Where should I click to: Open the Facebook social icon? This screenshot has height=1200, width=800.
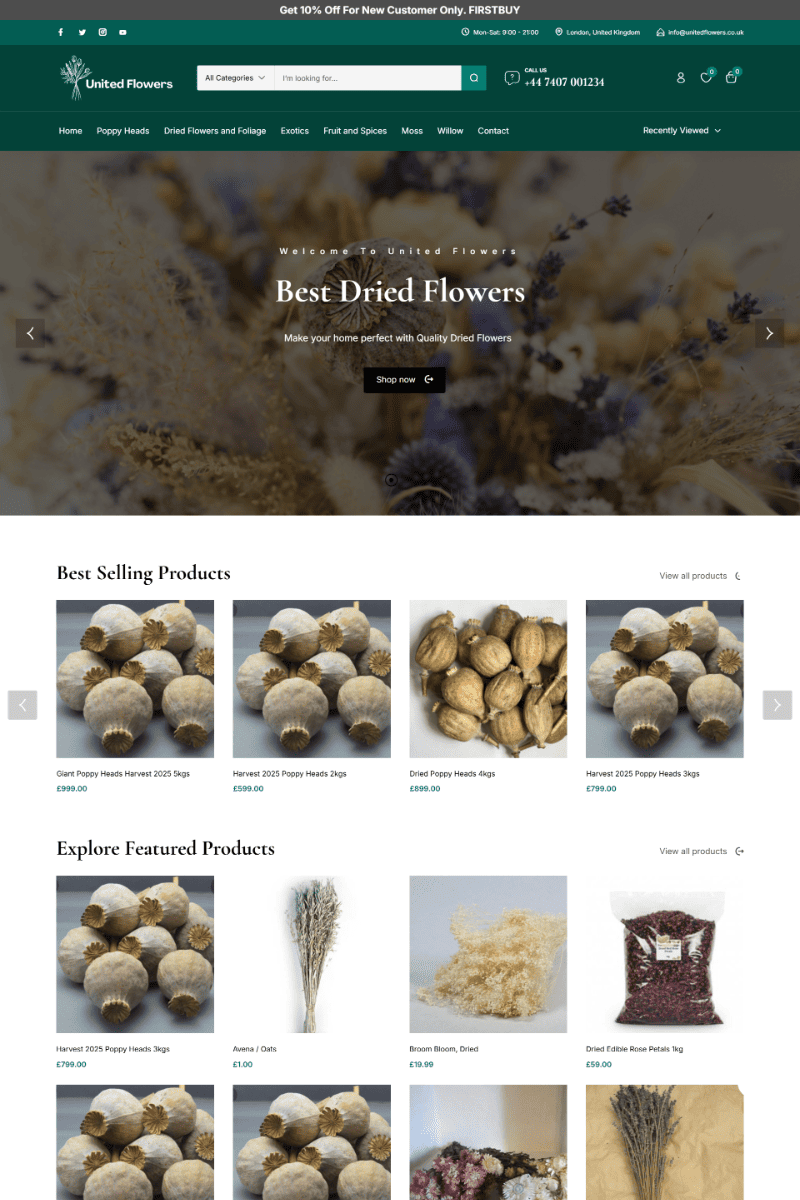(x=60, y=32)
